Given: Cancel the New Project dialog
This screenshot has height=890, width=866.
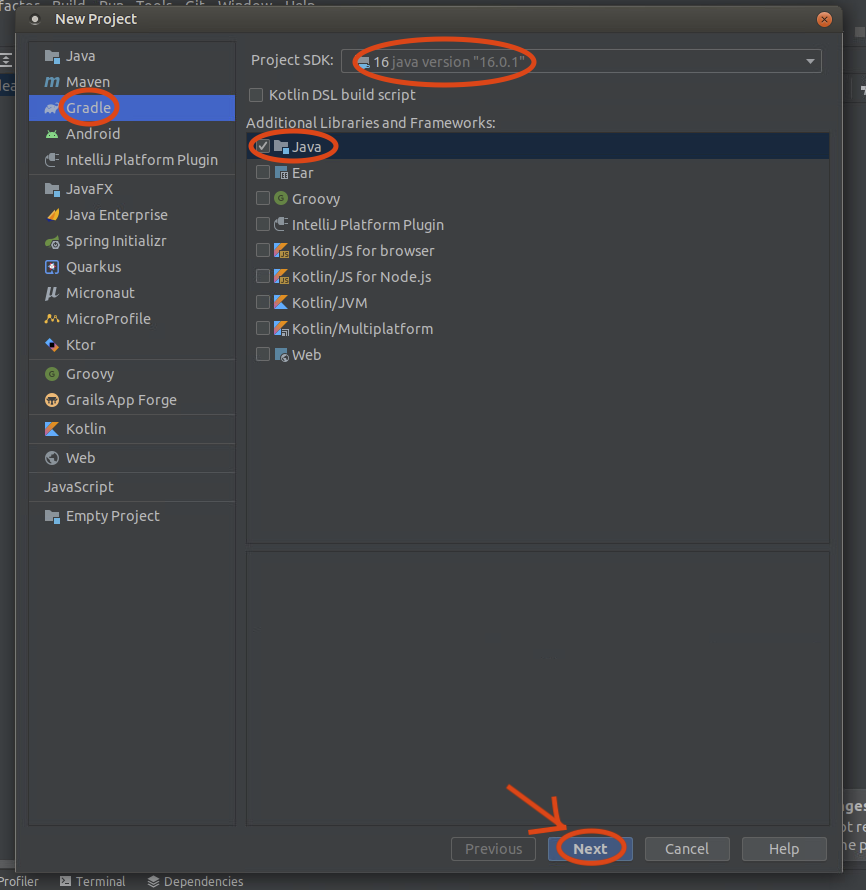Looking at the screenshot, I should tap(687, 849).
